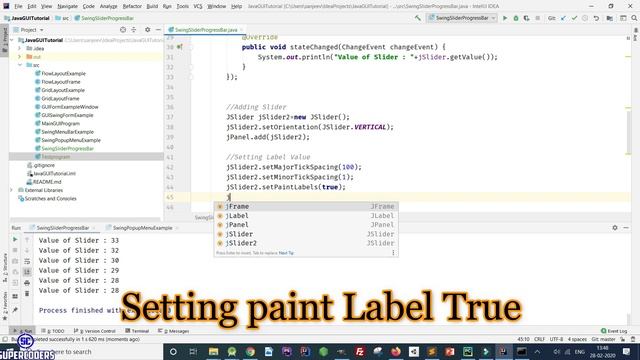
Task: Toggle scroll to end in the Run console
Action: tap(27, 272)
